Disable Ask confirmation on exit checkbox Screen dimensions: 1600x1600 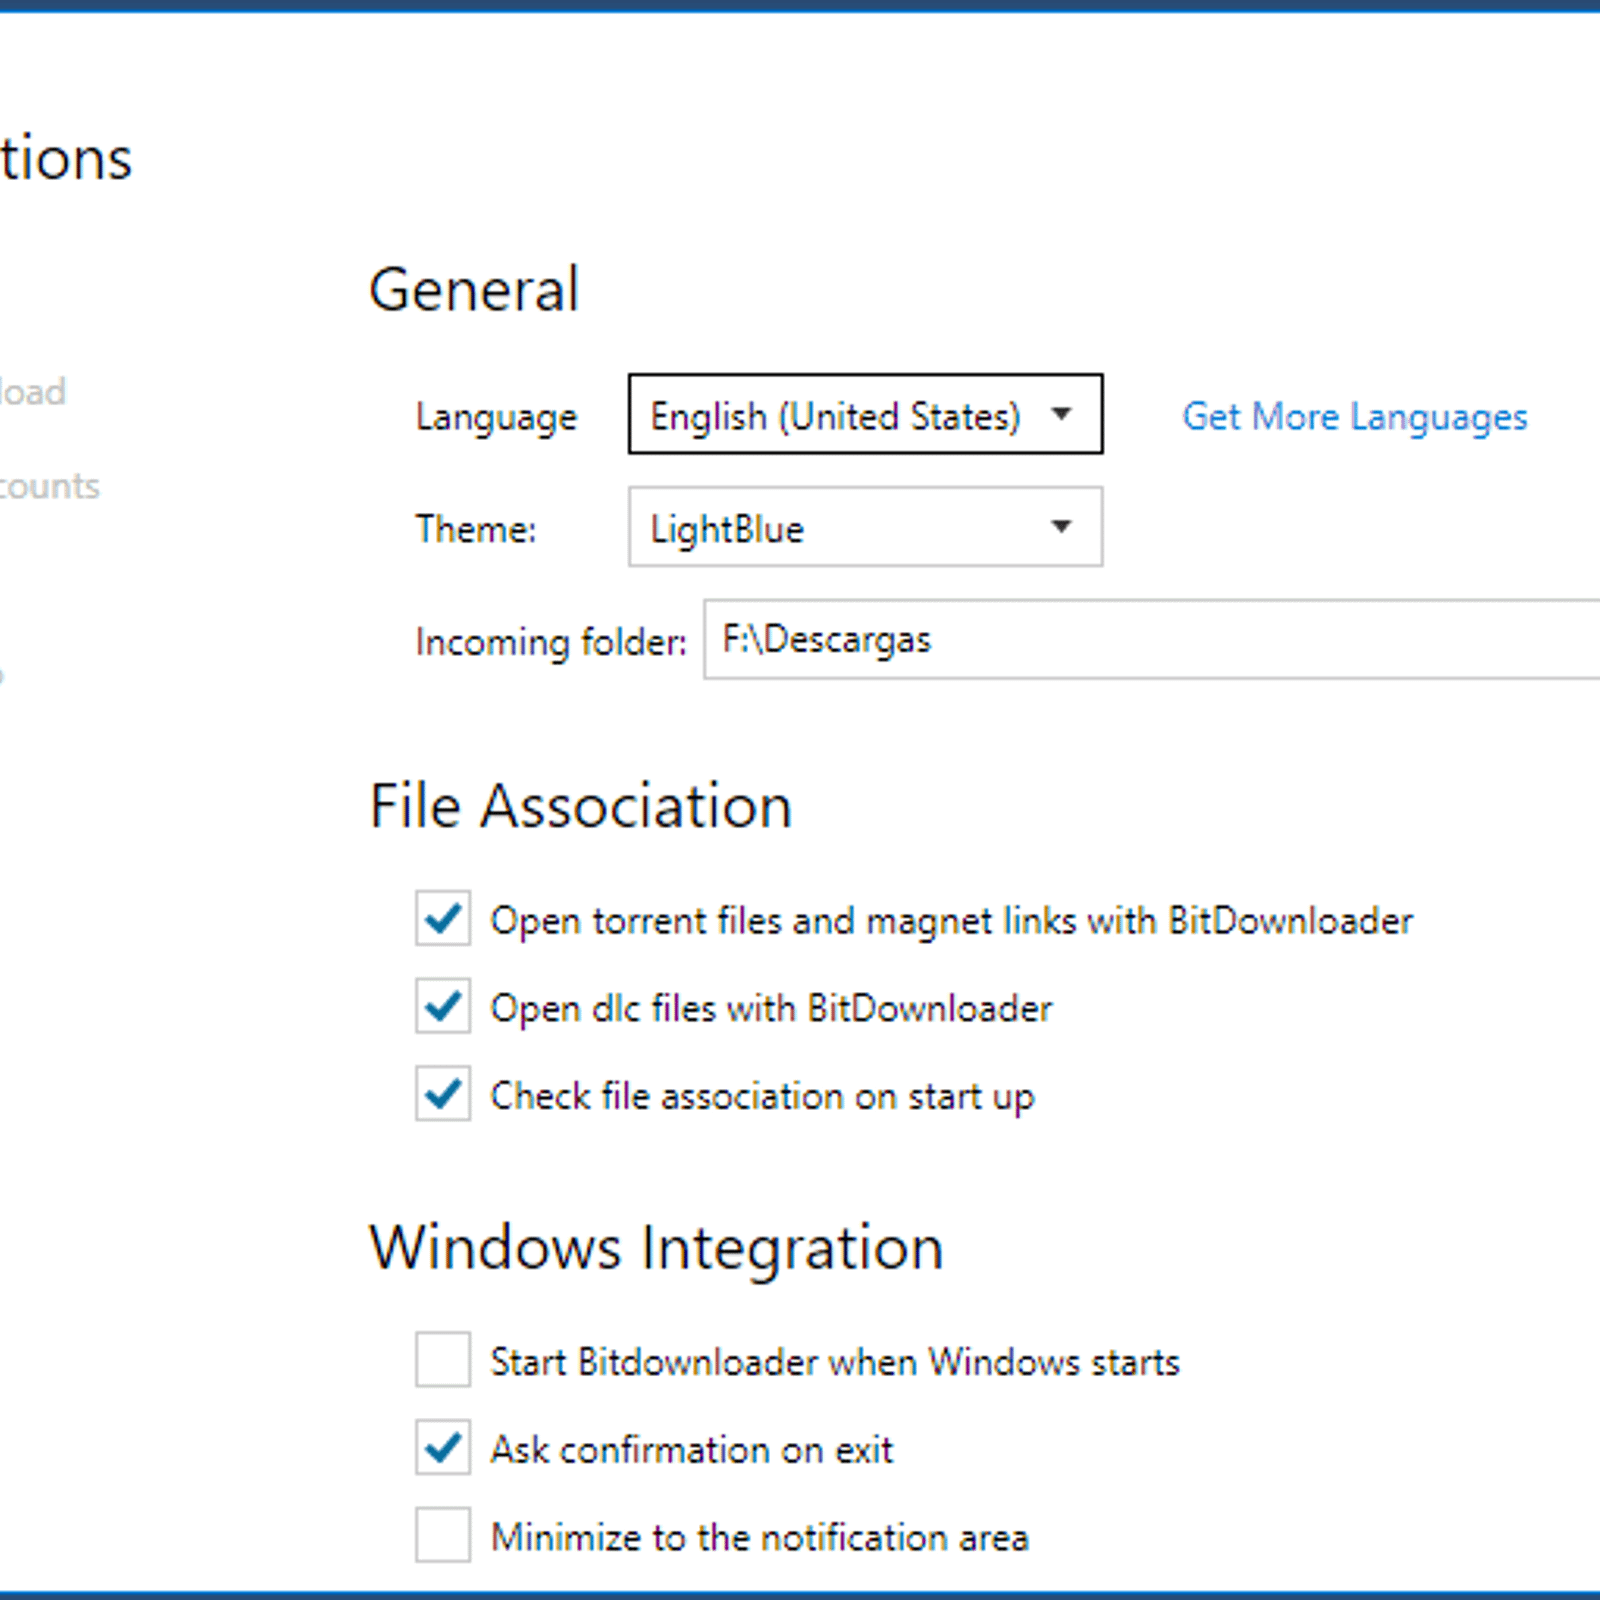pyautogui.click(x=443, y=1448)
